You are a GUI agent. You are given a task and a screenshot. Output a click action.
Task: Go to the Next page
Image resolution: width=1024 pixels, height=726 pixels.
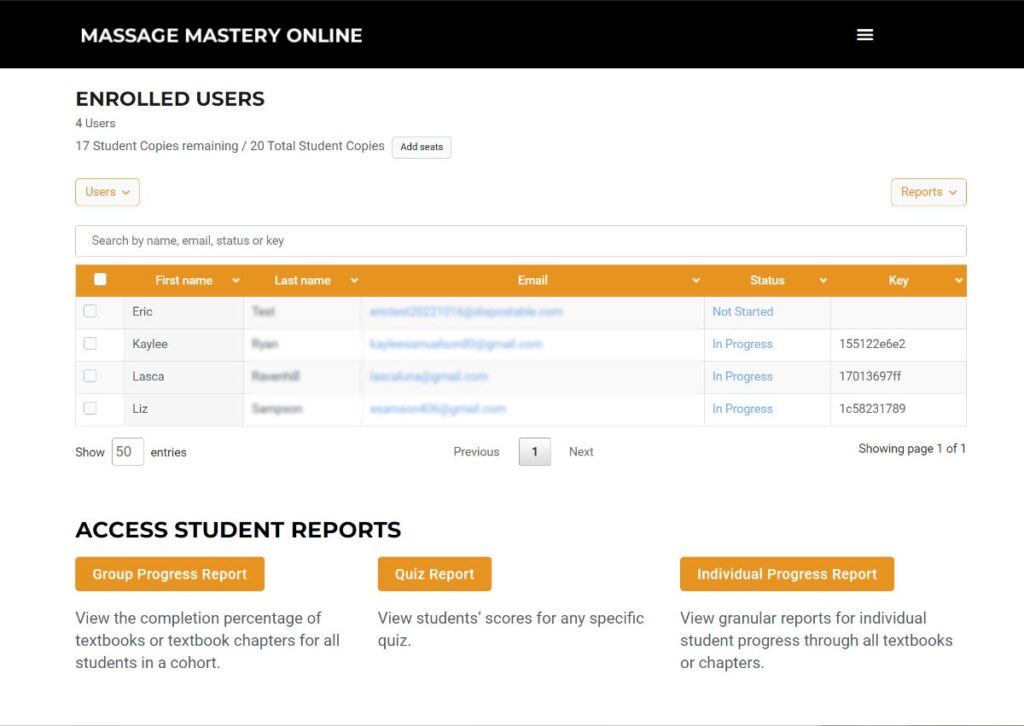click(x=581, y=452)
